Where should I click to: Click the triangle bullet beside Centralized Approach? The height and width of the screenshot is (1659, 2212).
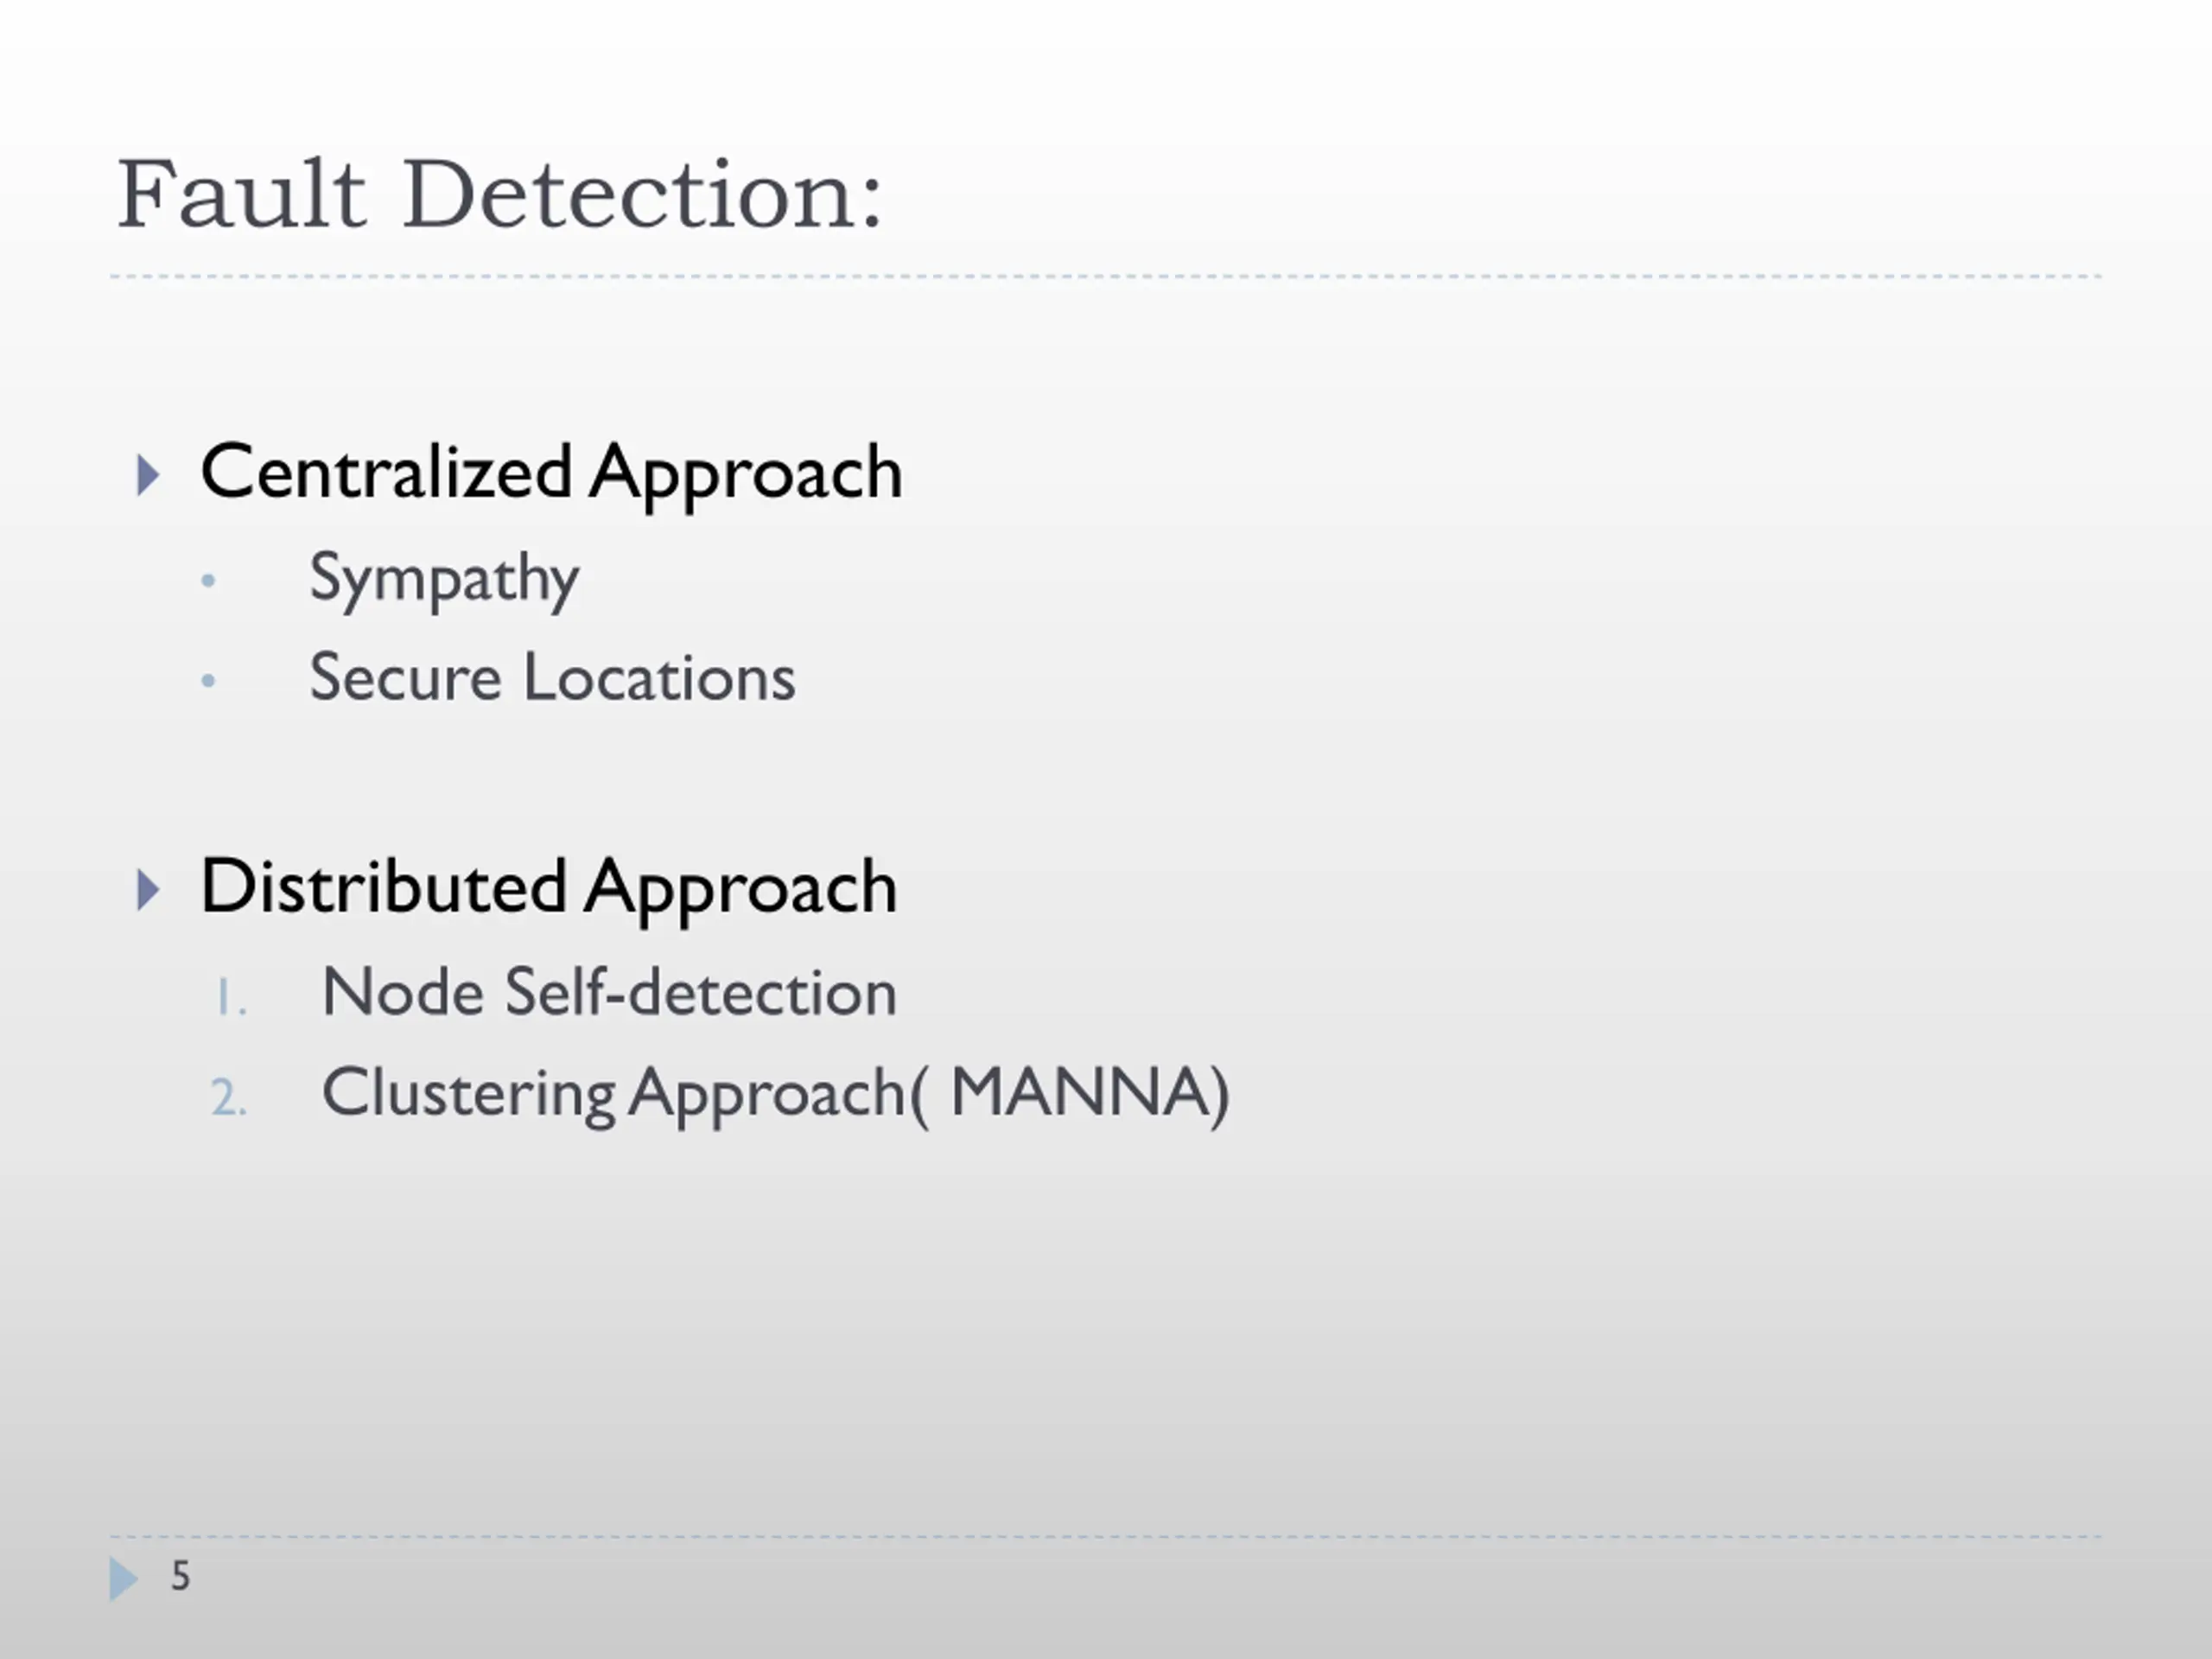(148, 475)
